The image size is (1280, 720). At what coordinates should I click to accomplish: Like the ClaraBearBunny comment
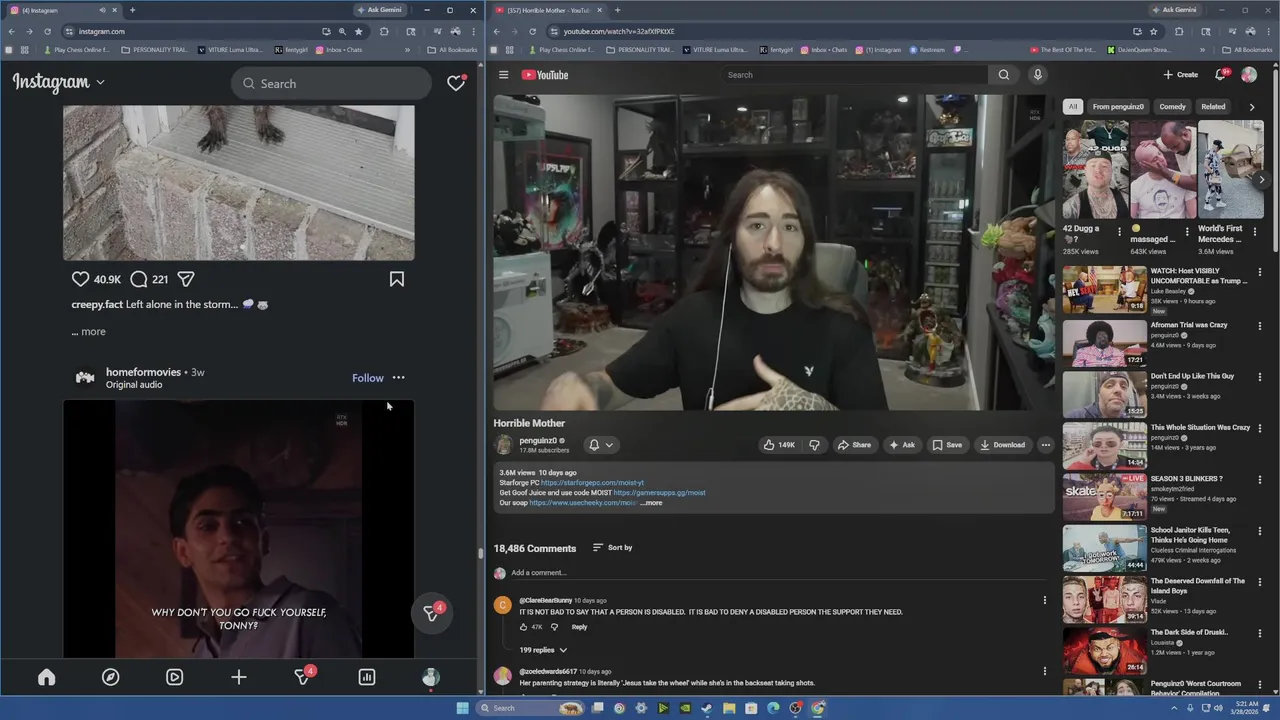point(523,627)
